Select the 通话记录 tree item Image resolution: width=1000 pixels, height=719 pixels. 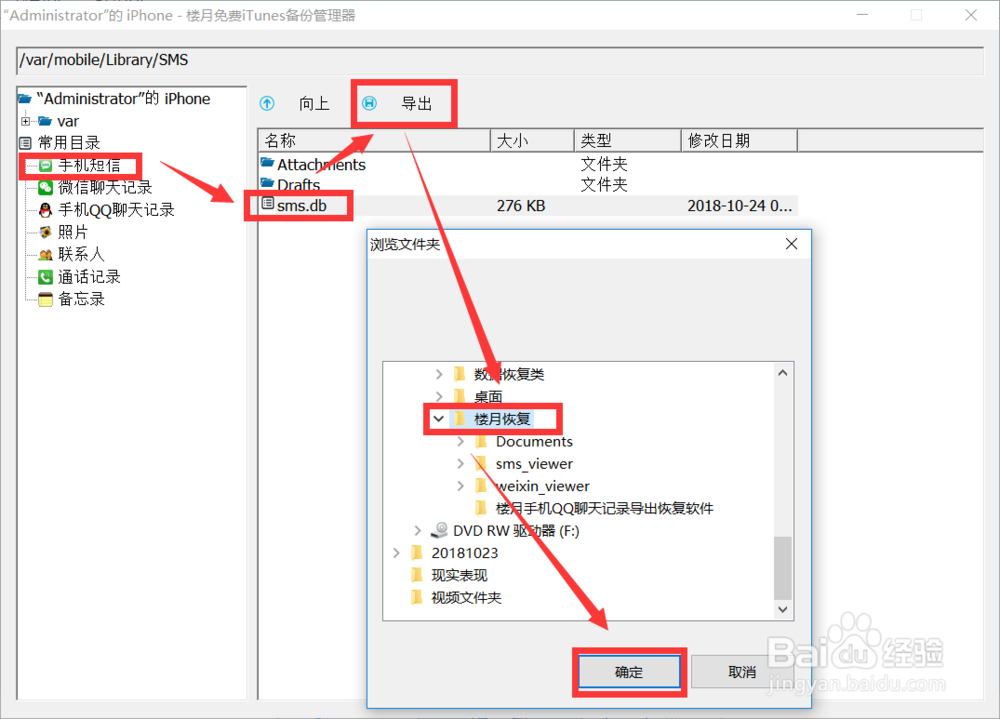click(x=89, y=277)
